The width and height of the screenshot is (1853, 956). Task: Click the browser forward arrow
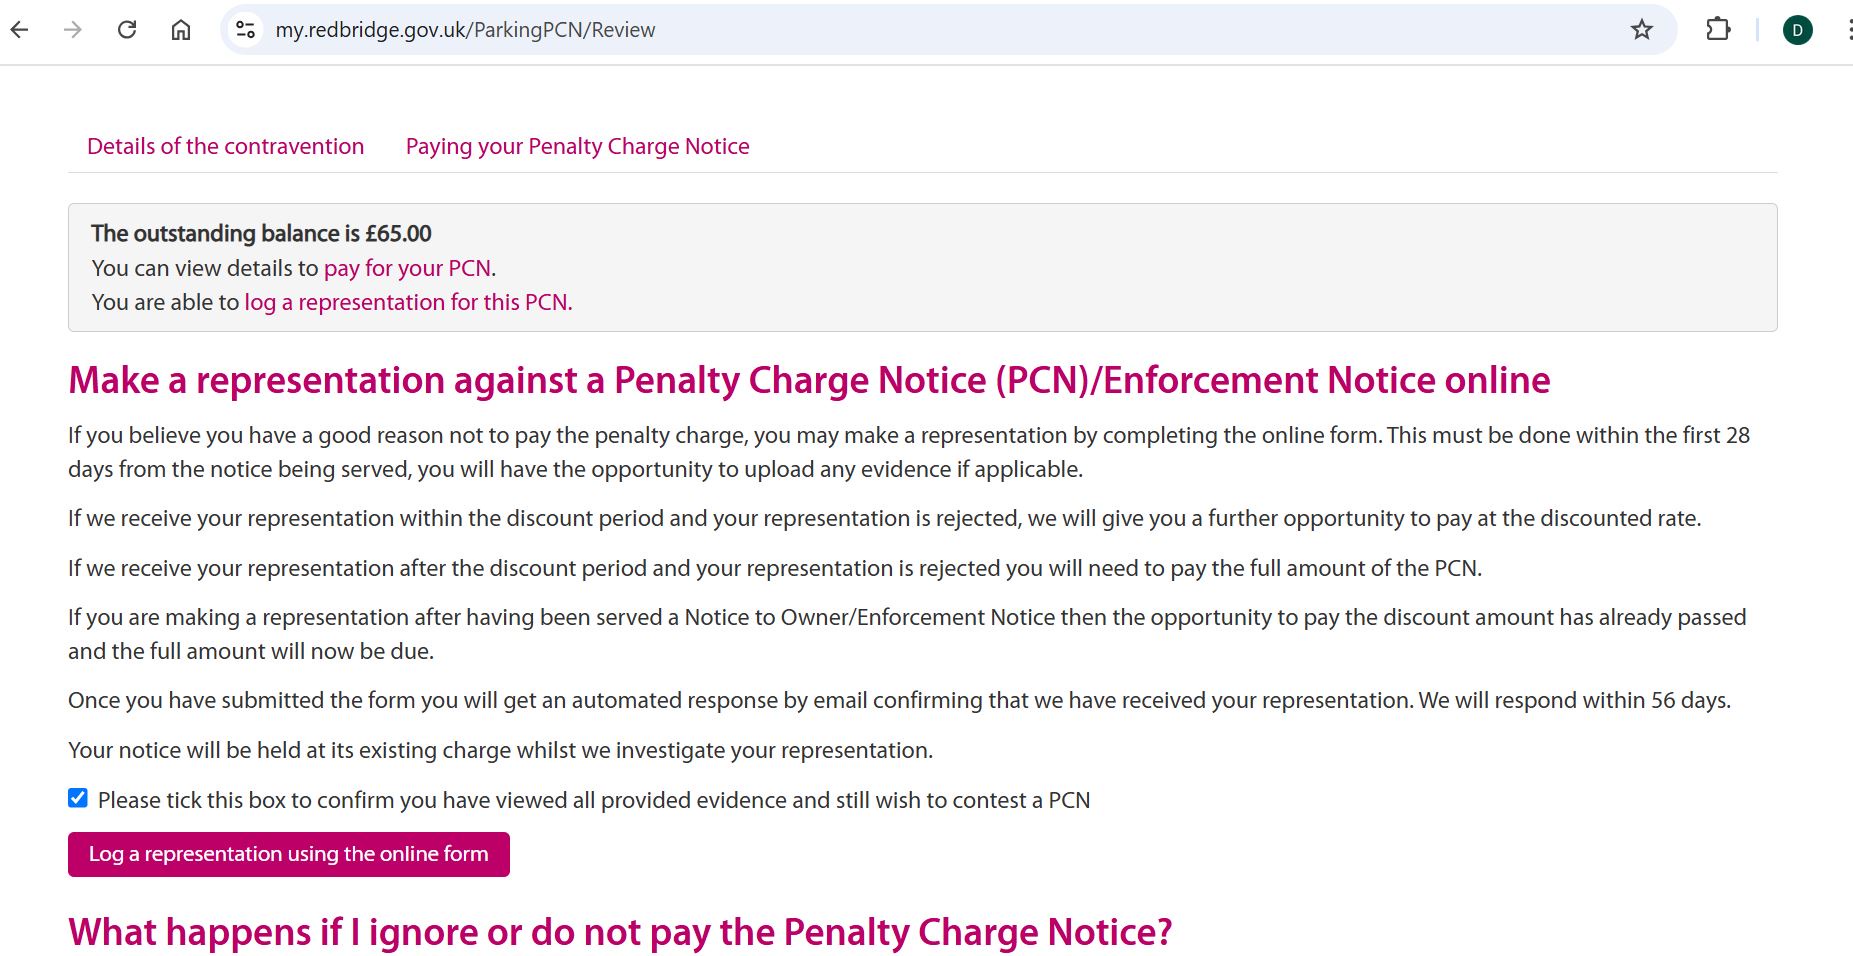coord(73,30)
